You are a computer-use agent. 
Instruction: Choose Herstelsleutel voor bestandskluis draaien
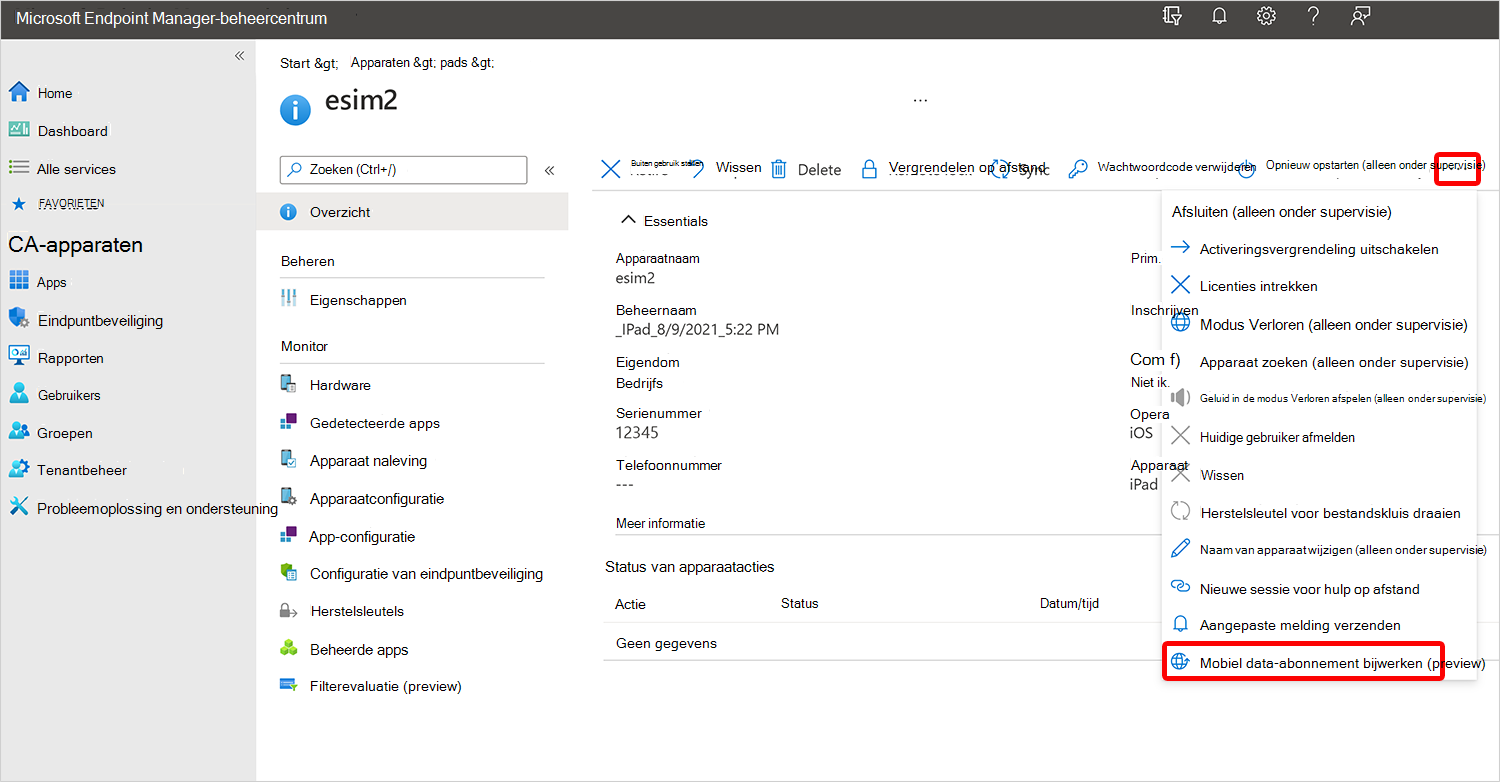tap(1330, 513)
